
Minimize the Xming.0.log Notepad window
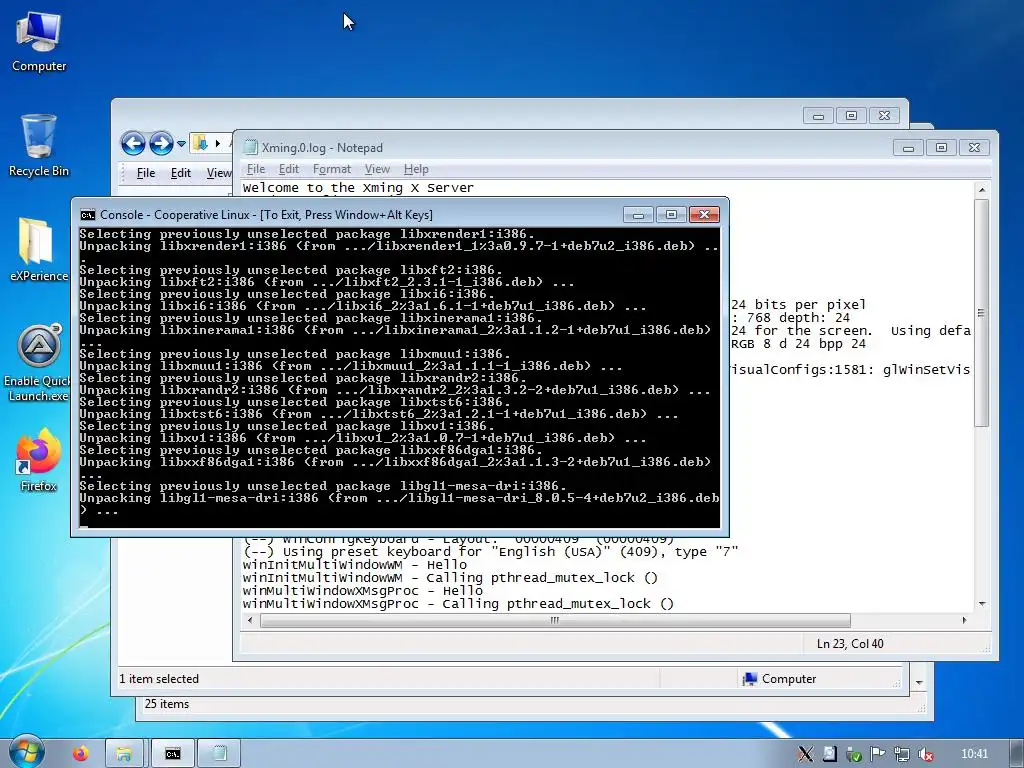coord(908,148)
